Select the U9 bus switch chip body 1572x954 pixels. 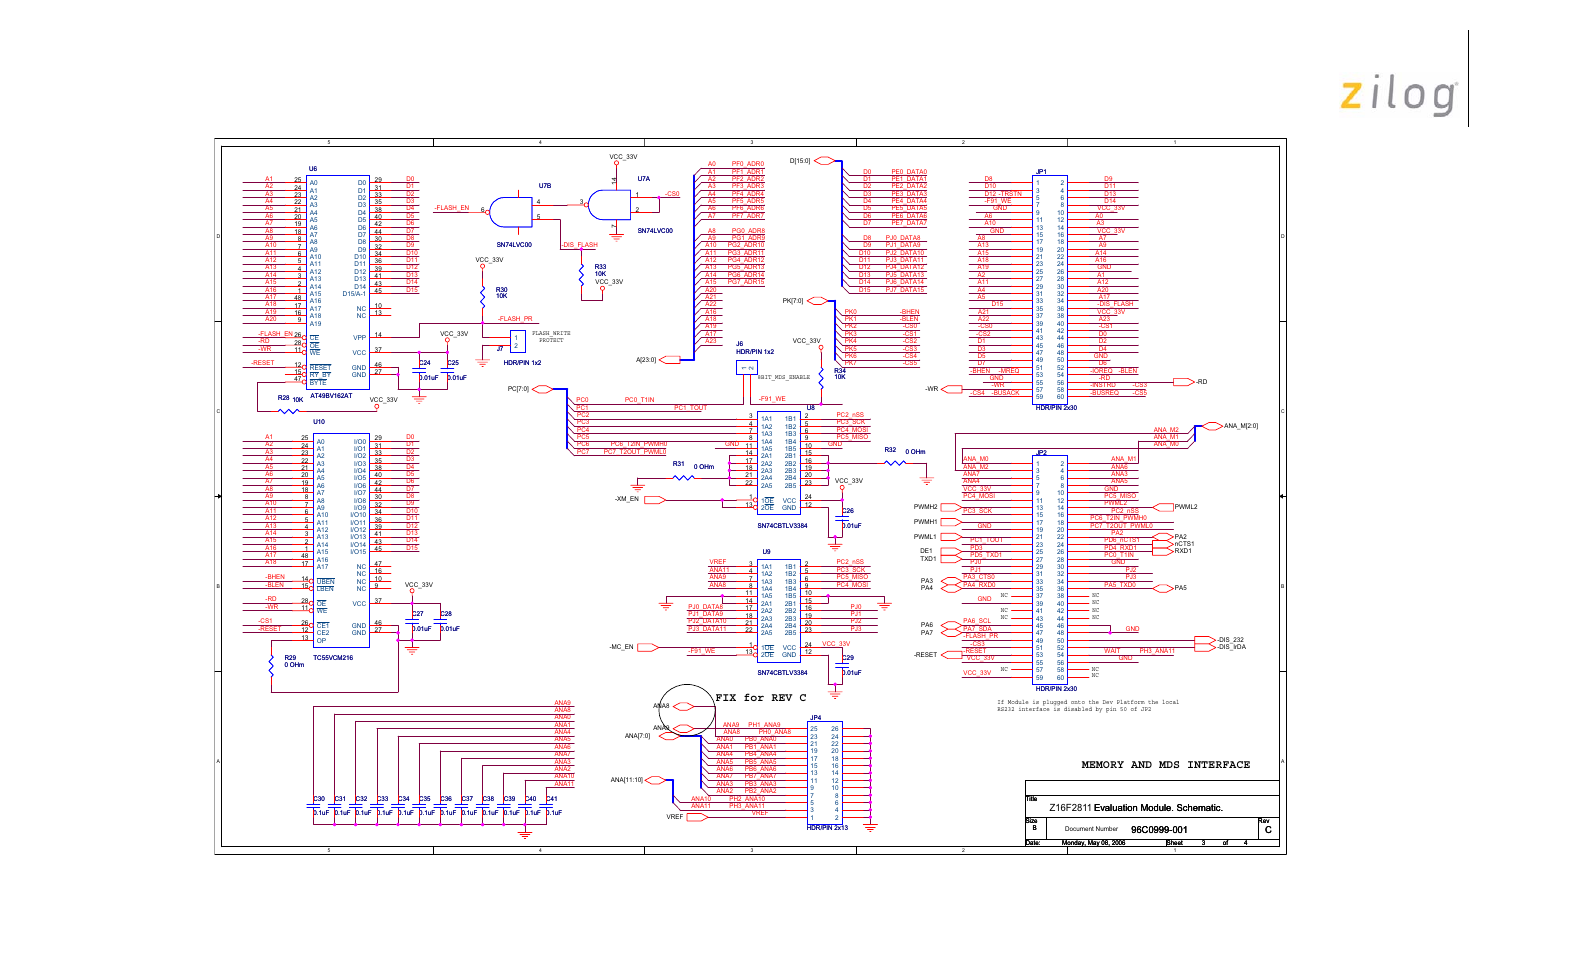[779, 610]
